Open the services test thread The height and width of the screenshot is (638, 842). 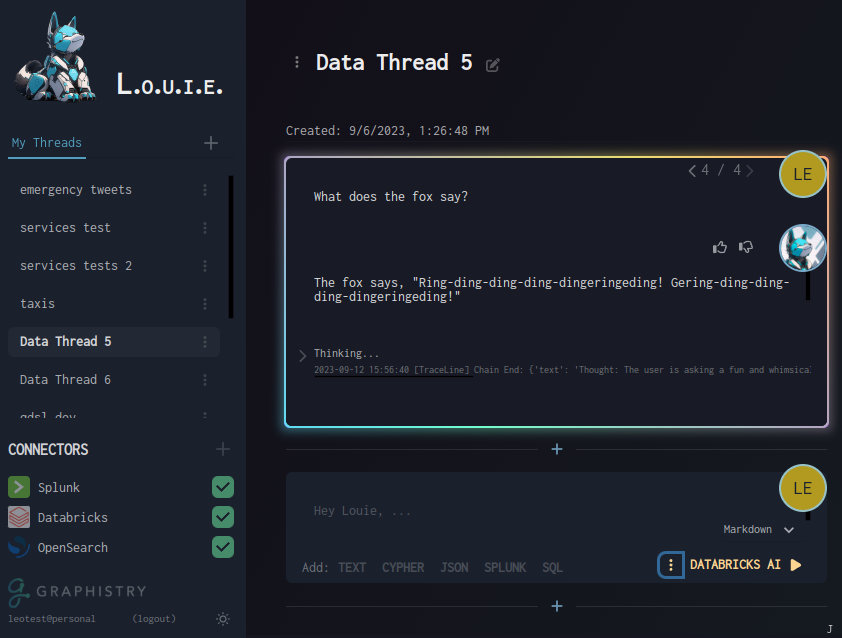point(65,228)
